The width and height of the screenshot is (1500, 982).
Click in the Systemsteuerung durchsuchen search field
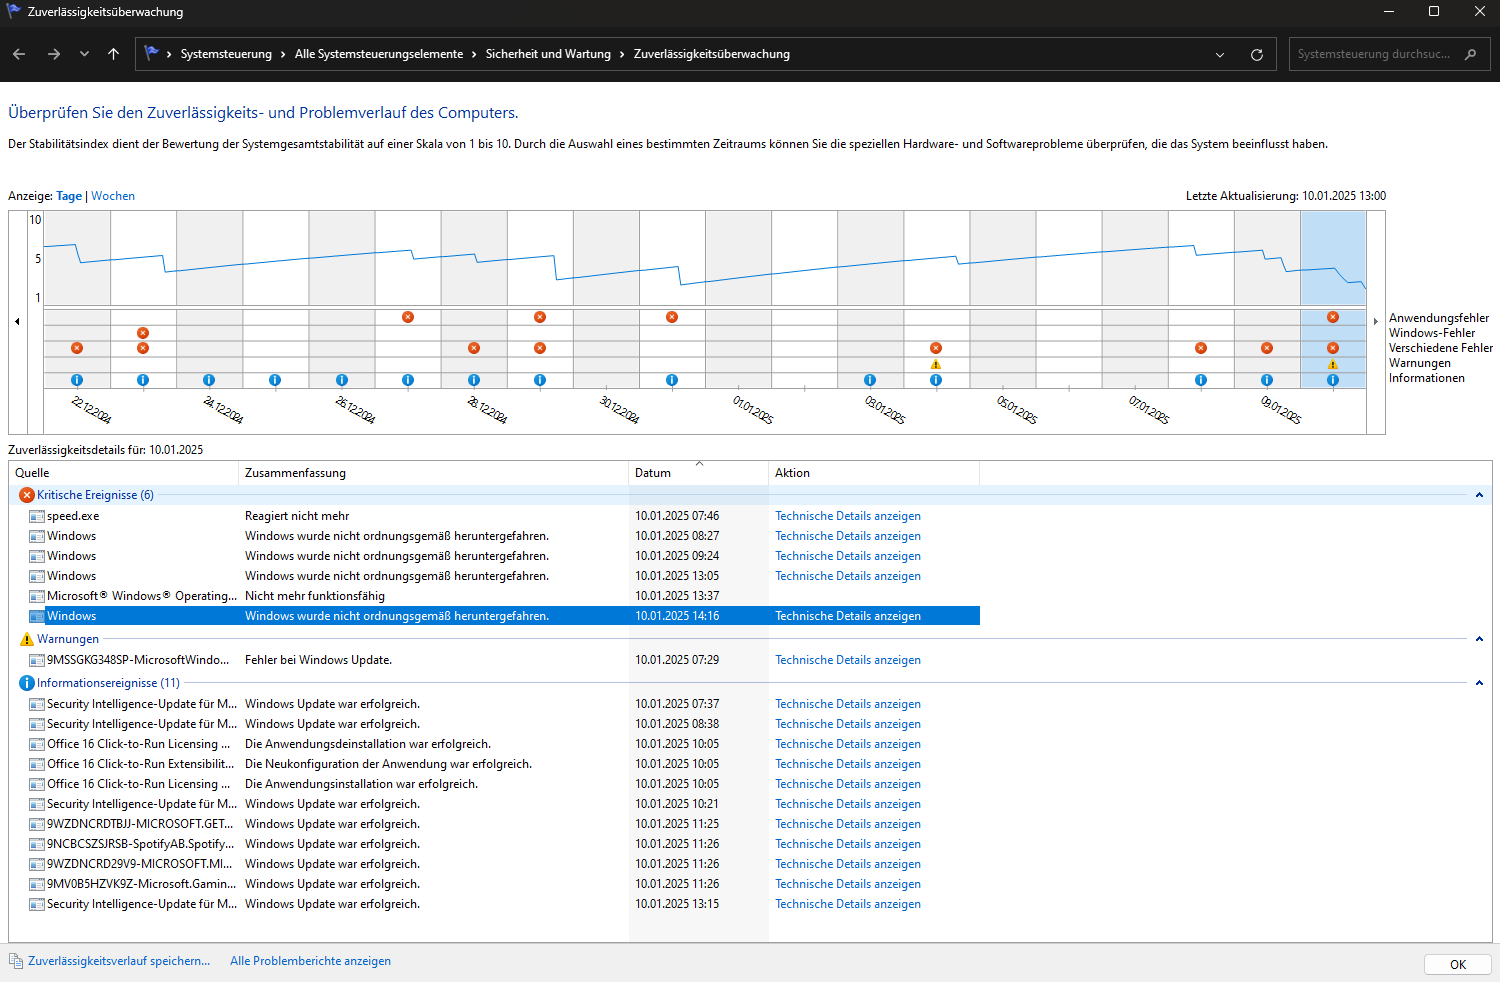click(x=1374, y=54)
